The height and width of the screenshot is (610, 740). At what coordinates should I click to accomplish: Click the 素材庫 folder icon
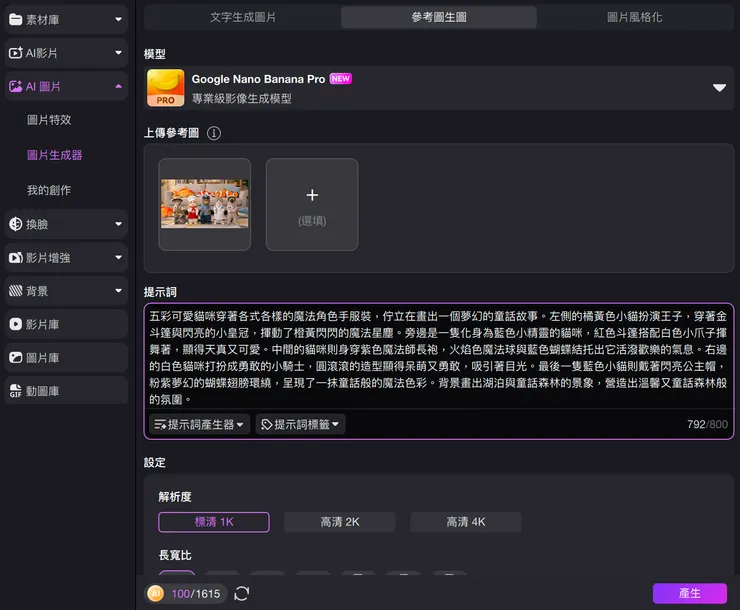[x=16, y=19]
